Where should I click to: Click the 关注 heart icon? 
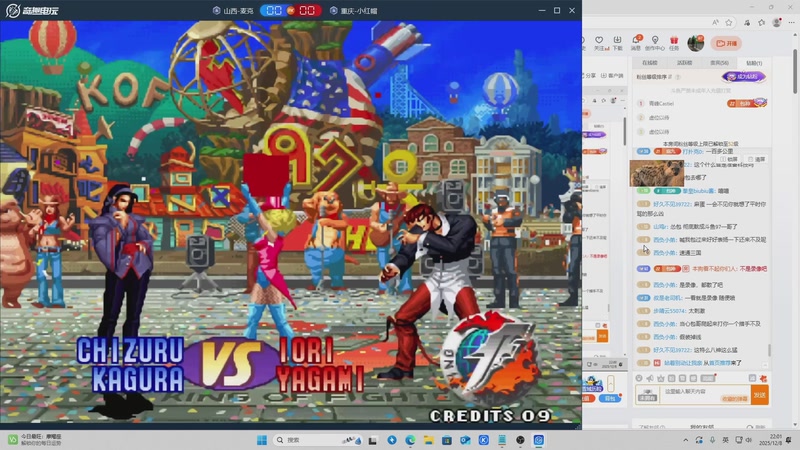tap(599, 40)
